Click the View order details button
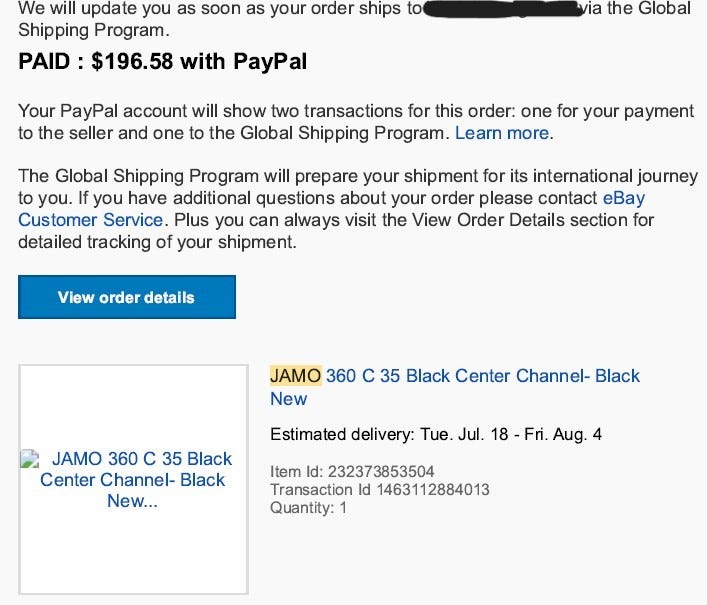 point(127,297)
